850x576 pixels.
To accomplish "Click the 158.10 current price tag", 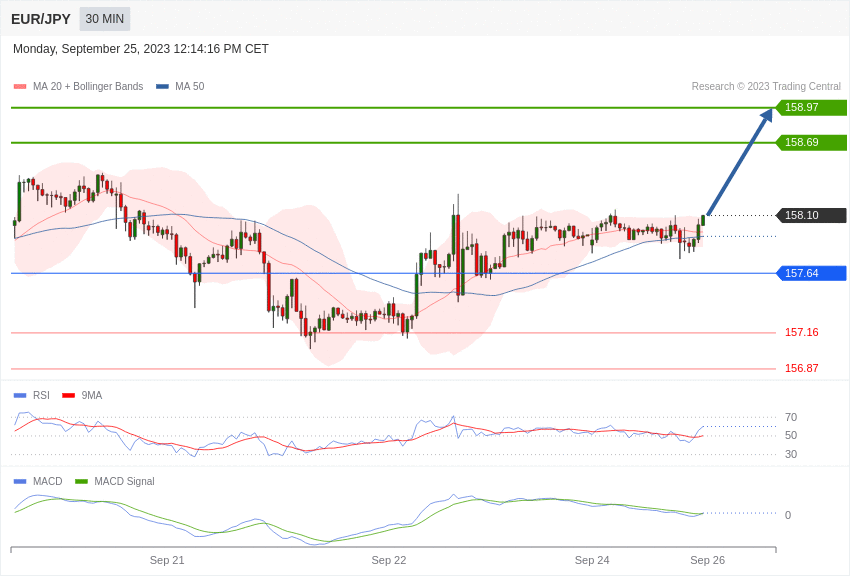I will (812, 215).
